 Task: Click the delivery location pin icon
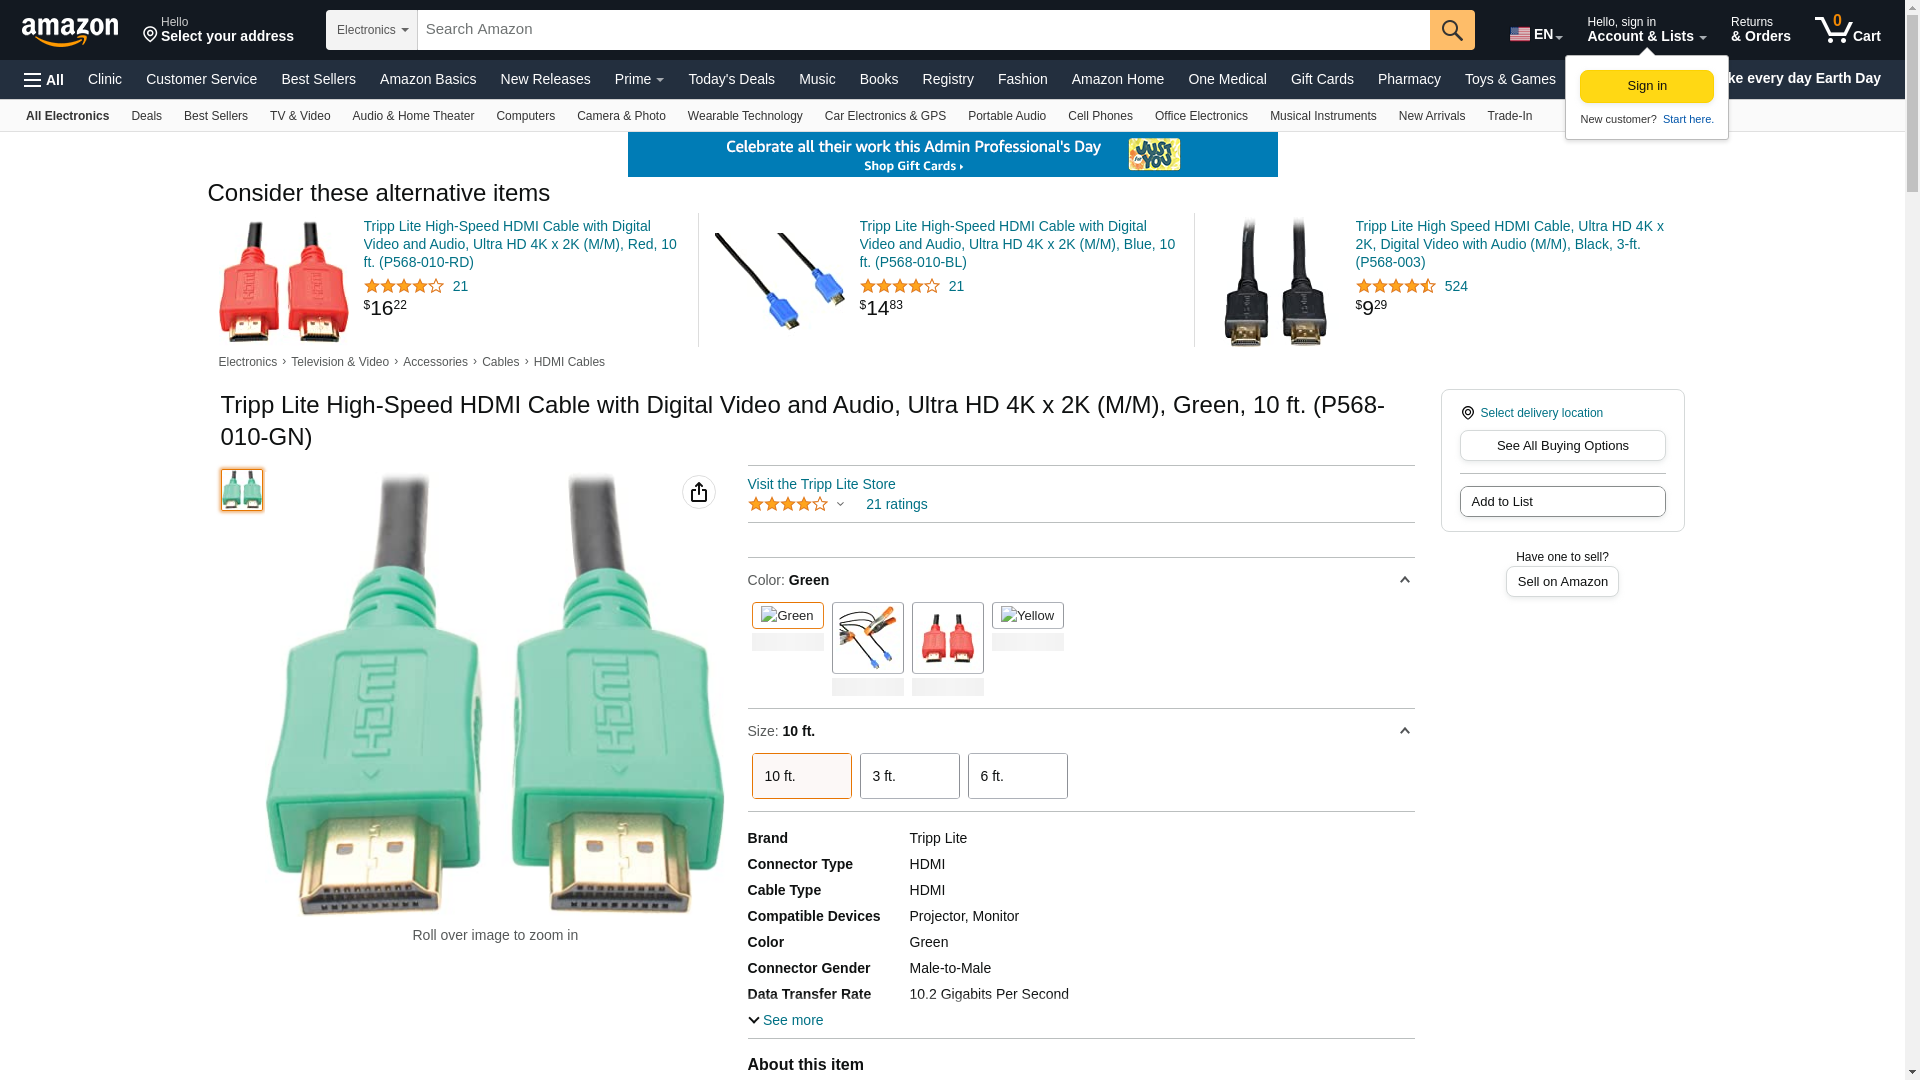(1467, 413)
